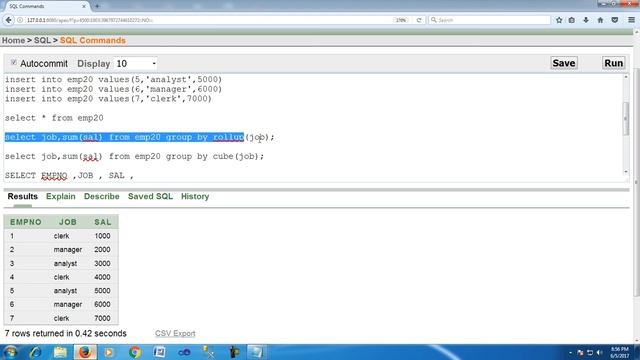This screenshot has height=360, width=640.
Task: Go to the SQL breadcrumb link
Action: (x=42, y=40)
